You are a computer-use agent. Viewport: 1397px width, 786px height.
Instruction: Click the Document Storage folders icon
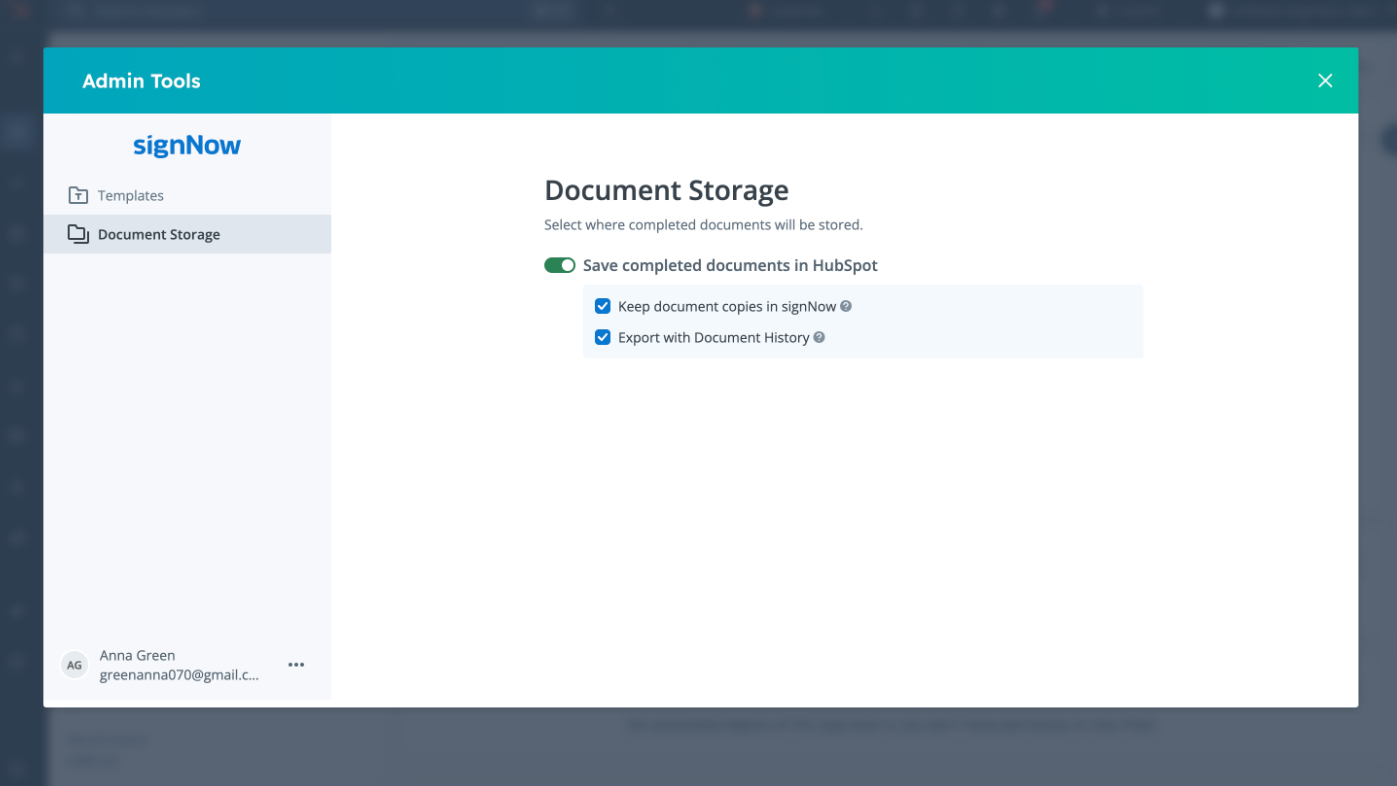(x=78, y=234)
